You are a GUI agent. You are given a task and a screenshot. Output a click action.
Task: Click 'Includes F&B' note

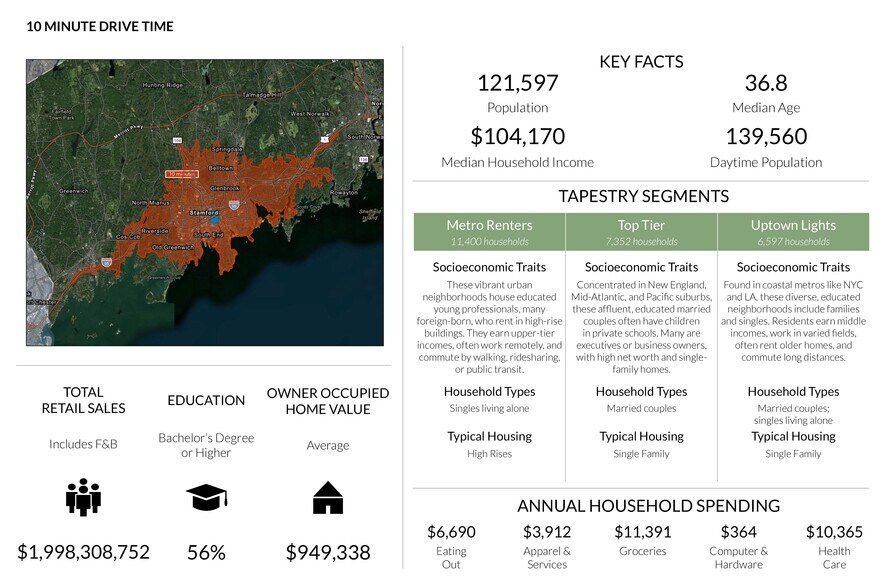pos(83,444)
